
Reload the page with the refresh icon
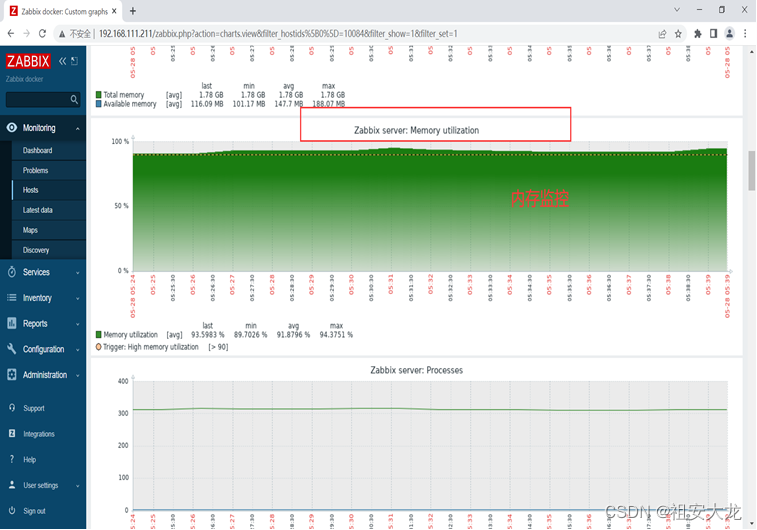pyautogui.click(x=42, y=33)
